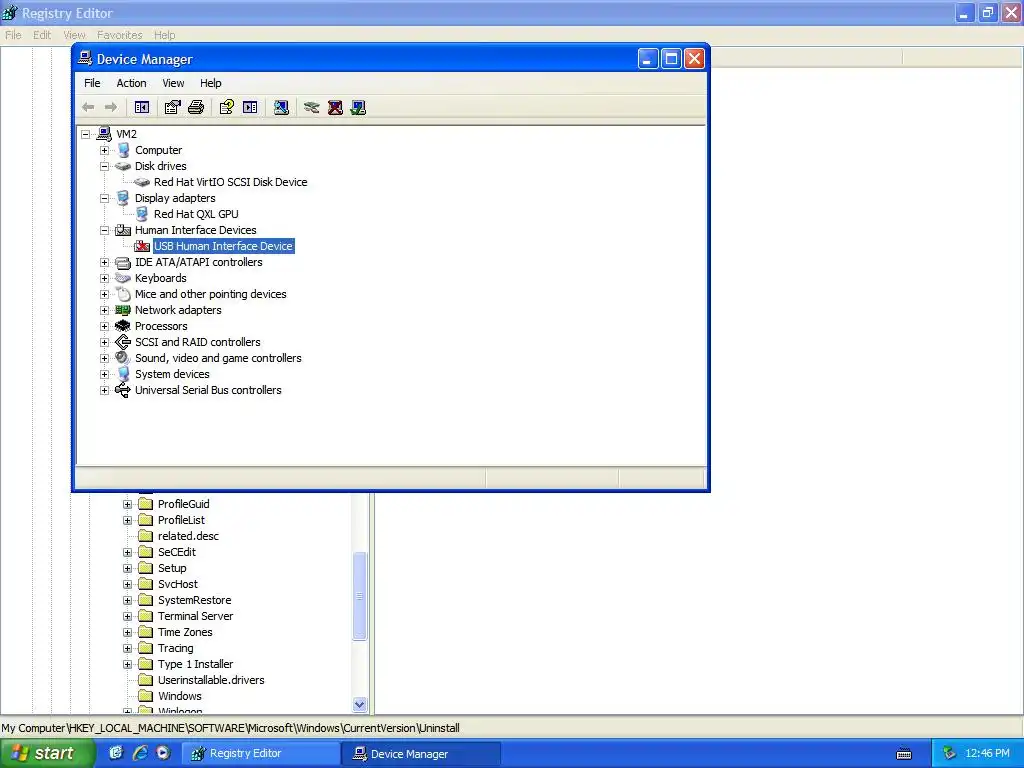Expand Terminal Server key in Registry Editor
This screenshot has height=768, width=1024.
click(128, 616)
